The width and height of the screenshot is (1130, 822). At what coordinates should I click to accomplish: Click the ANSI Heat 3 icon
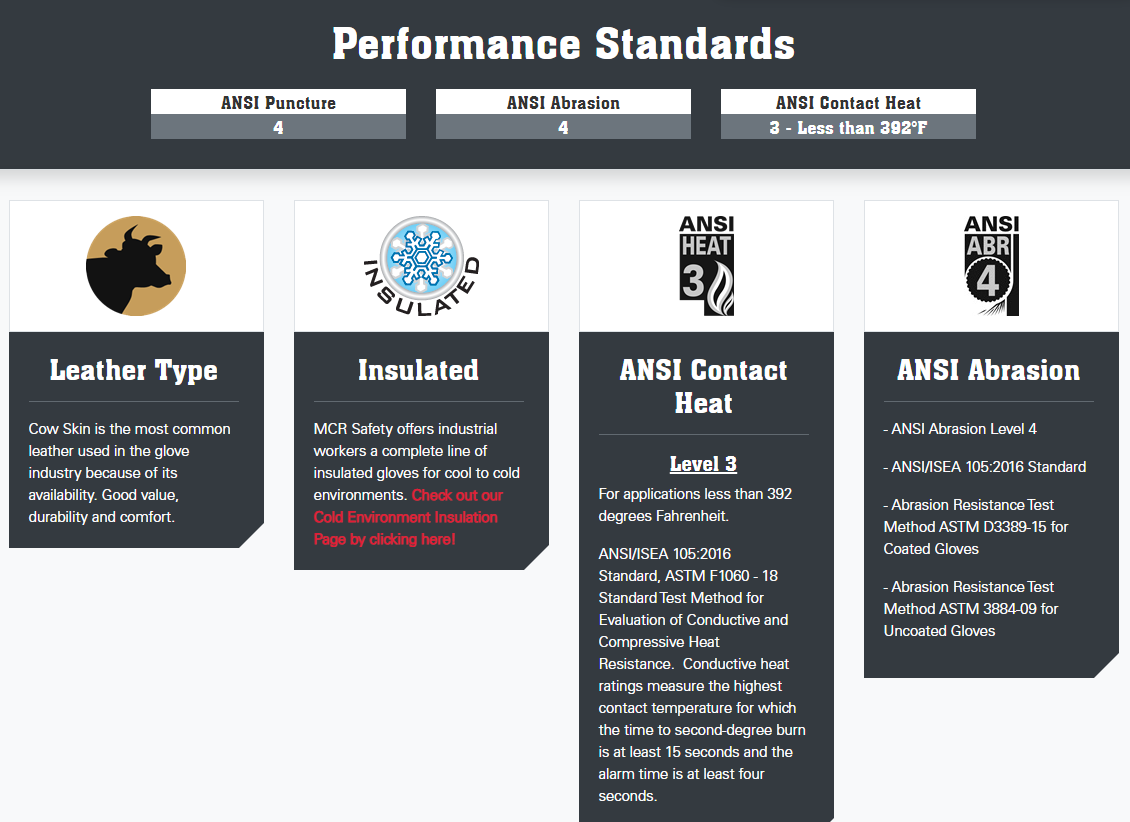706,266
